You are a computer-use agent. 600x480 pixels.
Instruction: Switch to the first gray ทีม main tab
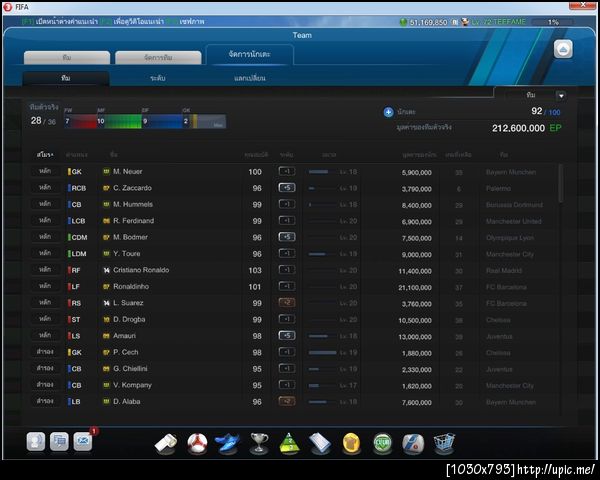tap(67, 57)
